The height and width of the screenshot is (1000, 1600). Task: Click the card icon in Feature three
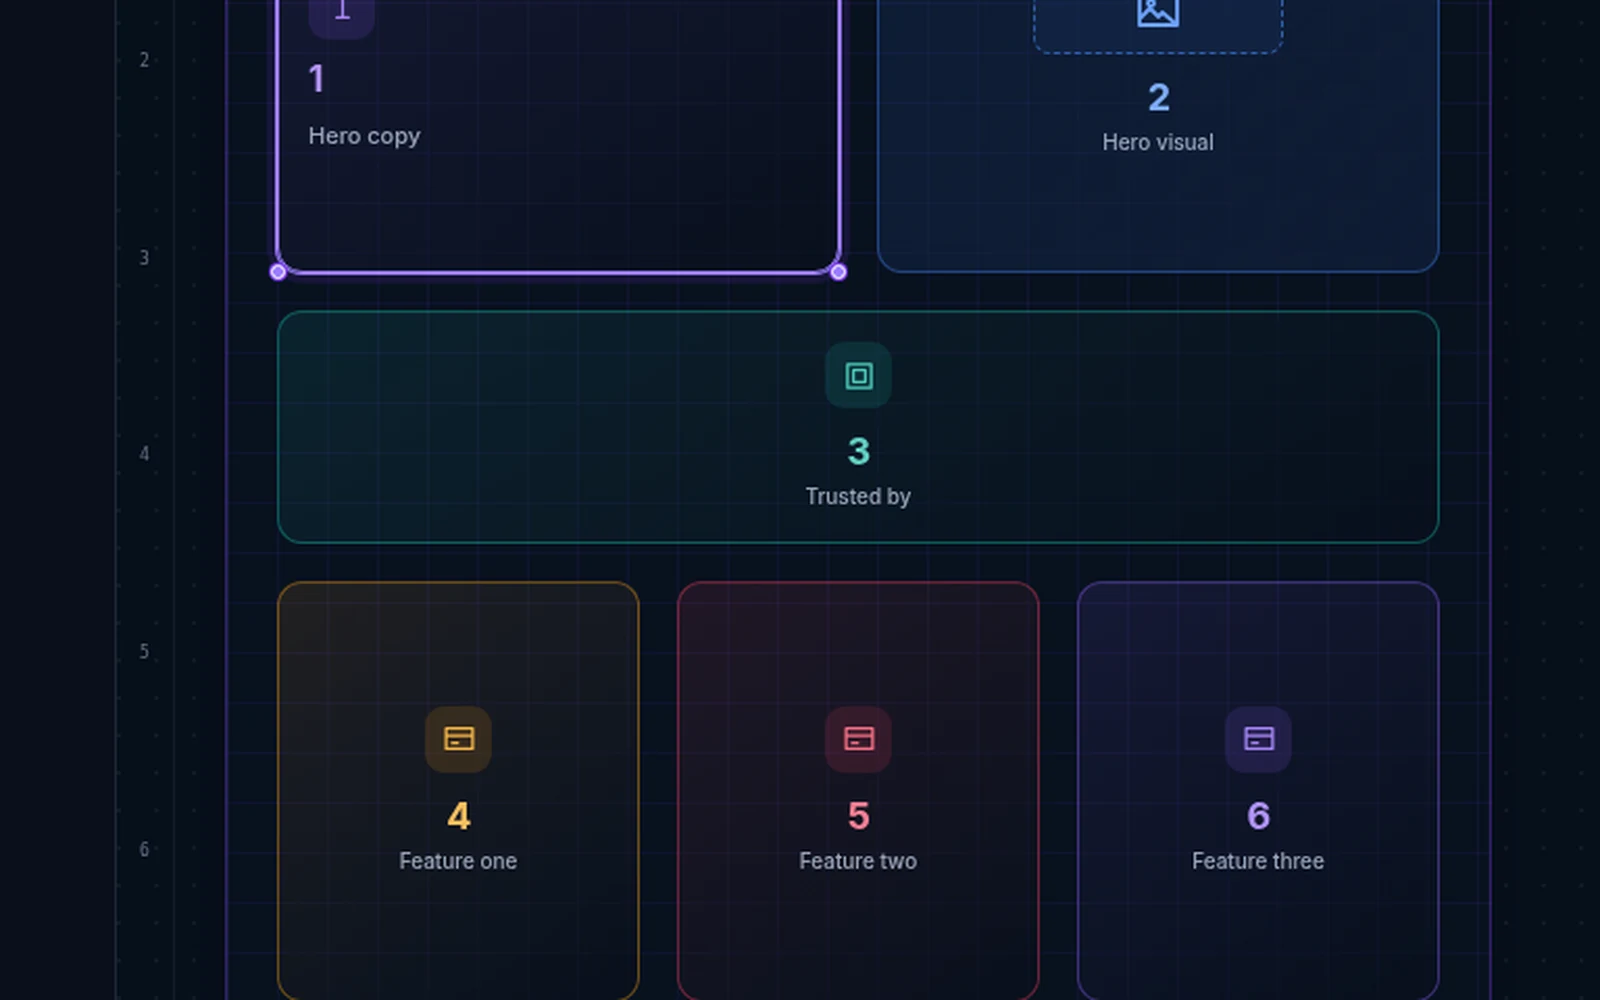[x=1258, y=739]
